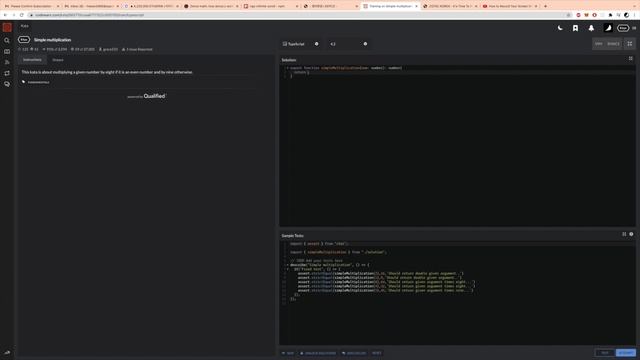
Task: Open the Codewars logo home link
Action: (7, 27)
